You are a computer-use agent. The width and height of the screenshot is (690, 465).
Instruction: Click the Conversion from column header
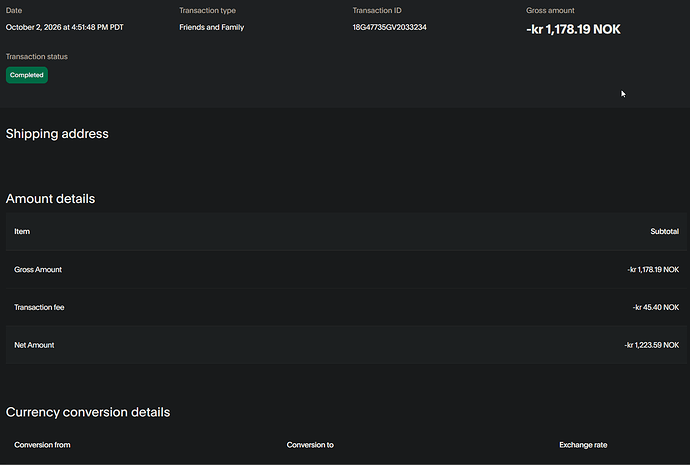tap(42, 445)
